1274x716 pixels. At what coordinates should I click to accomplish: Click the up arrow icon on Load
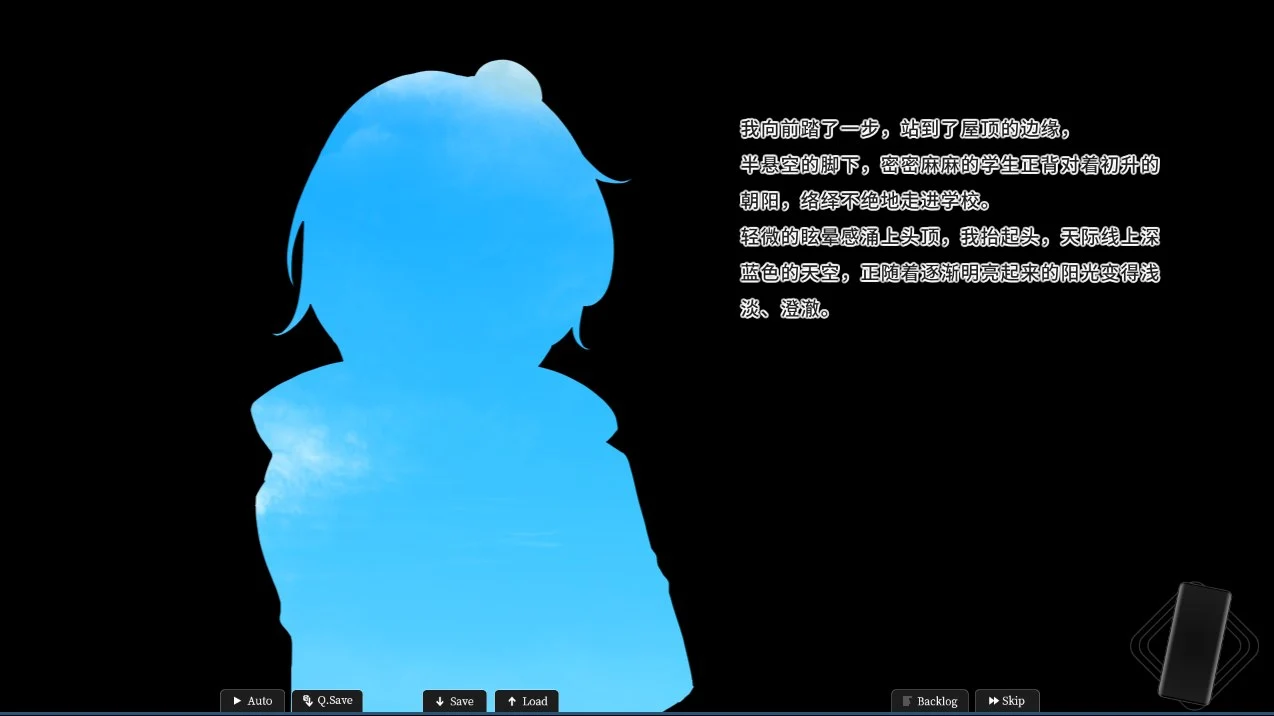point(512,702)
